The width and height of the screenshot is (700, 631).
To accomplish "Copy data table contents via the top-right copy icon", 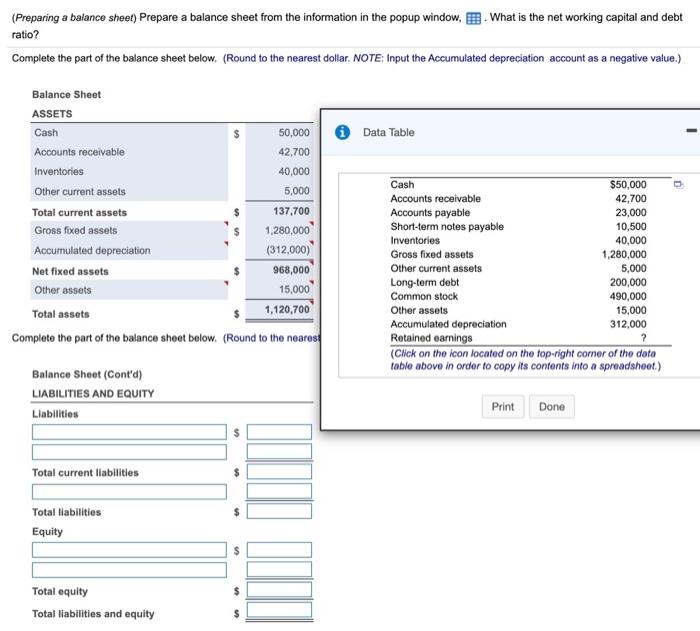I will coord(678,184).
